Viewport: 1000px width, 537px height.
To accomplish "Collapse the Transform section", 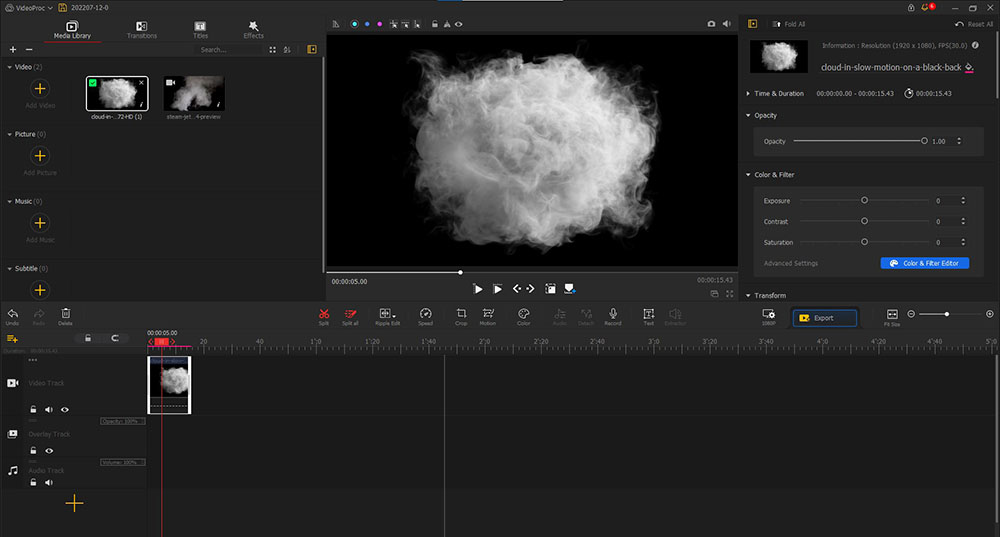I will coord(748,296).
